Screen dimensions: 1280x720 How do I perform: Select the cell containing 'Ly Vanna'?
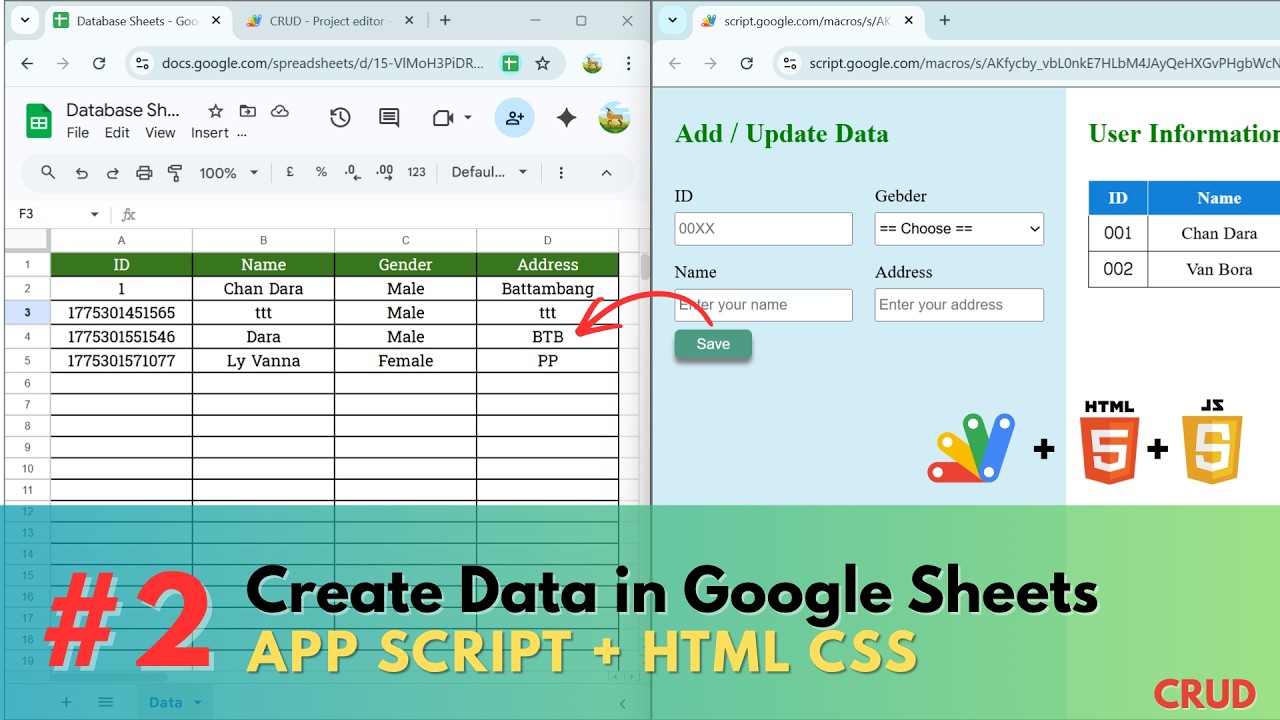tap(263, 361)
